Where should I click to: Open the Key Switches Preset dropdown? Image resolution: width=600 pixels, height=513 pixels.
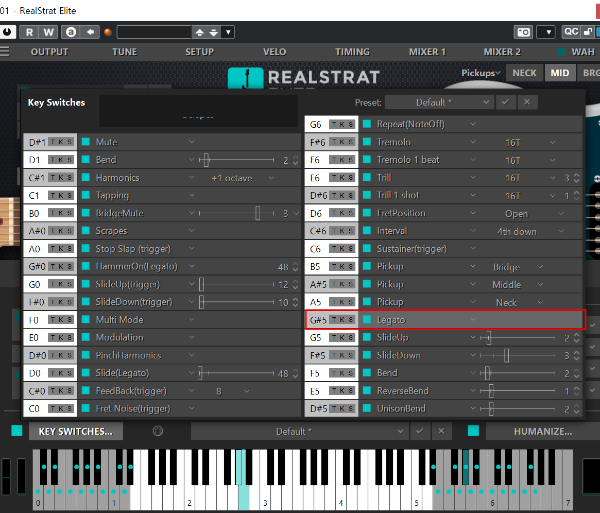tap(439, 102)
